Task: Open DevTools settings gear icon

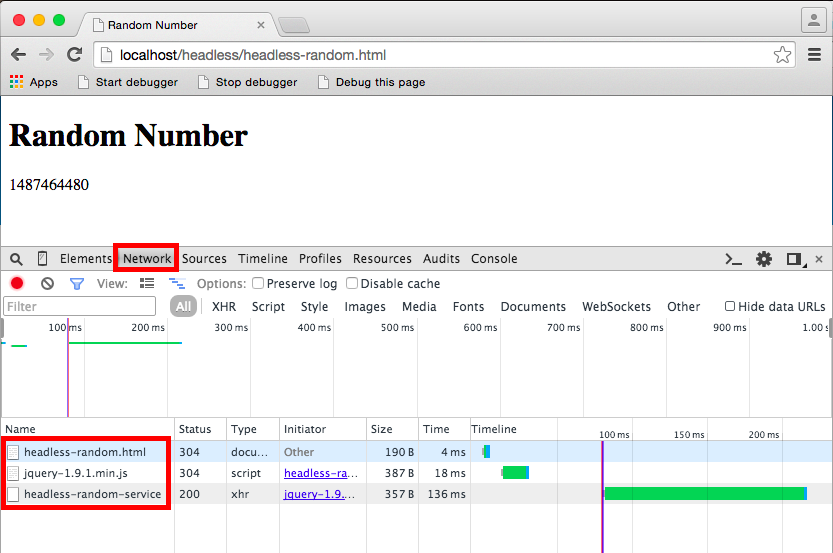Action: (x=764, y=259)
